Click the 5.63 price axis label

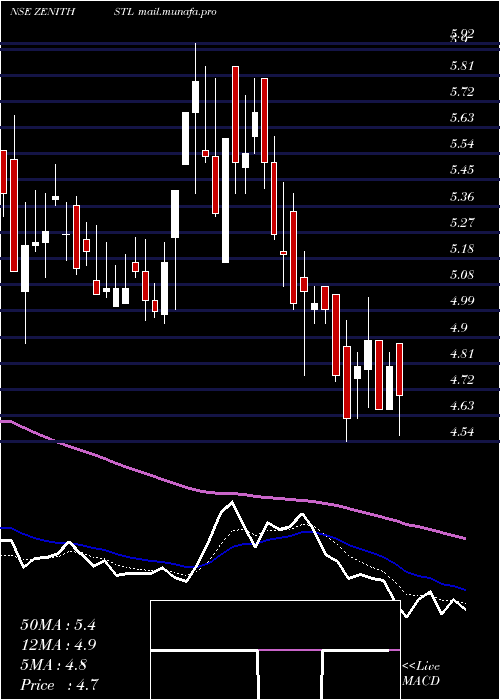pos(462,118)
